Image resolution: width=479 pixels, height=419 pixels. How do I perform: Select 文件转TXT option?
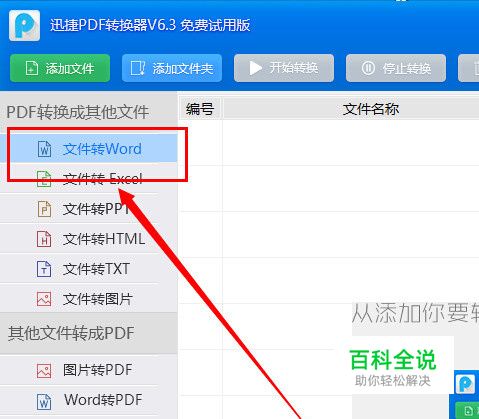[89, 269]
